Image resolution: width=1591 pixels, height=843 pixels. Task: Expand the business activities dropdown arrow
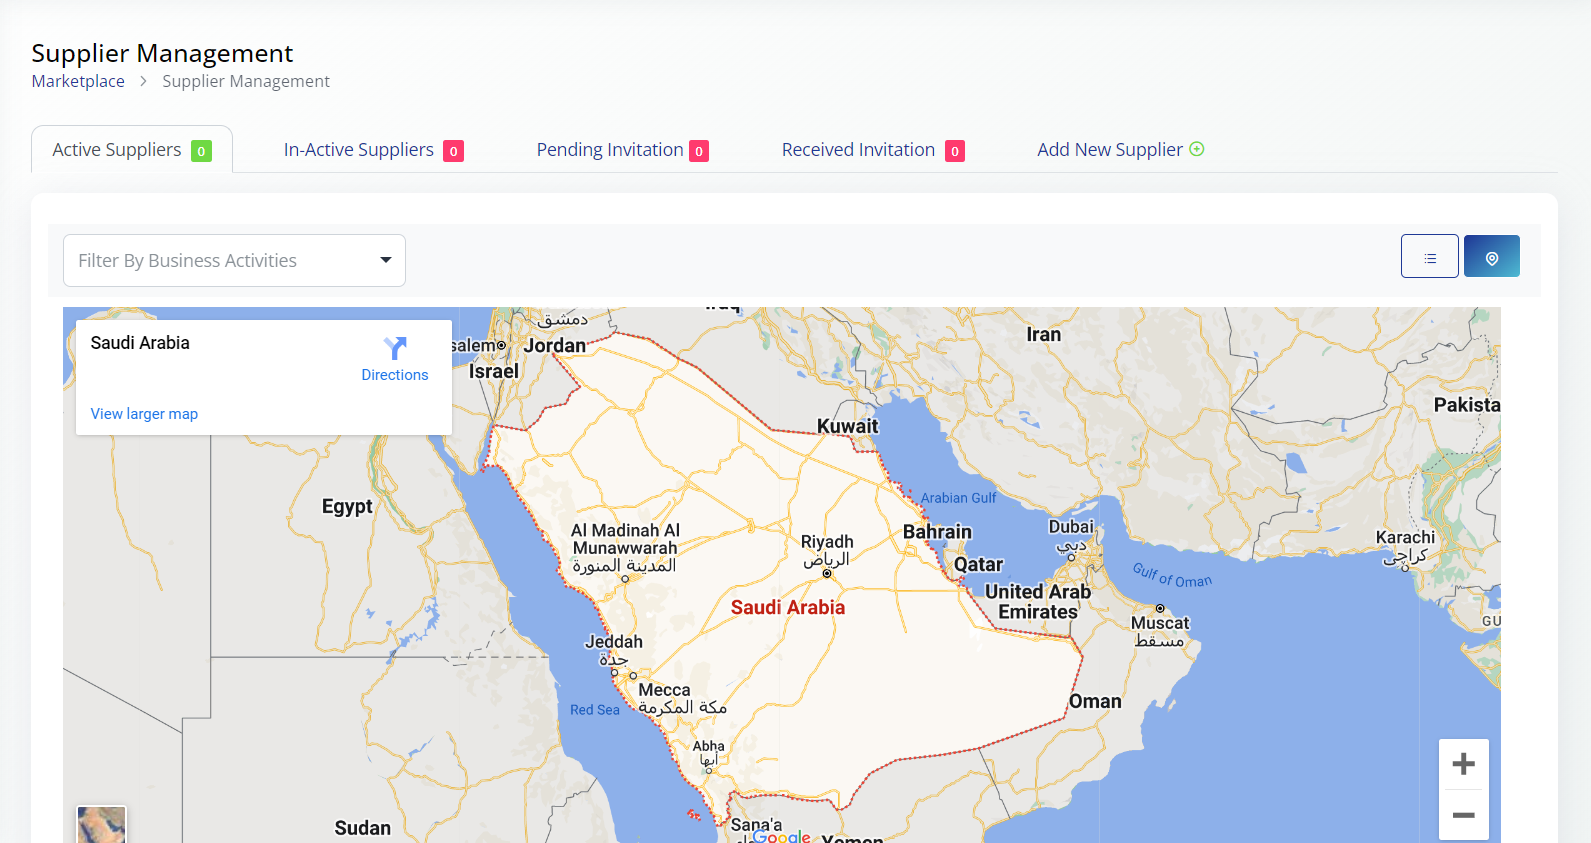pyautogui.click(x=386, y=260)
